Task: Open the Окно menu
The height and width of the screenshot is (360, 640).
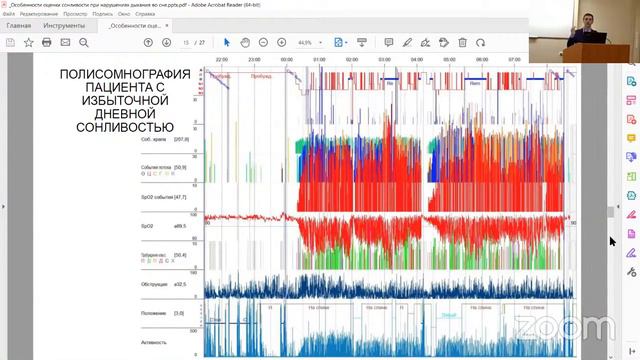Action: [x=124, y=14]
